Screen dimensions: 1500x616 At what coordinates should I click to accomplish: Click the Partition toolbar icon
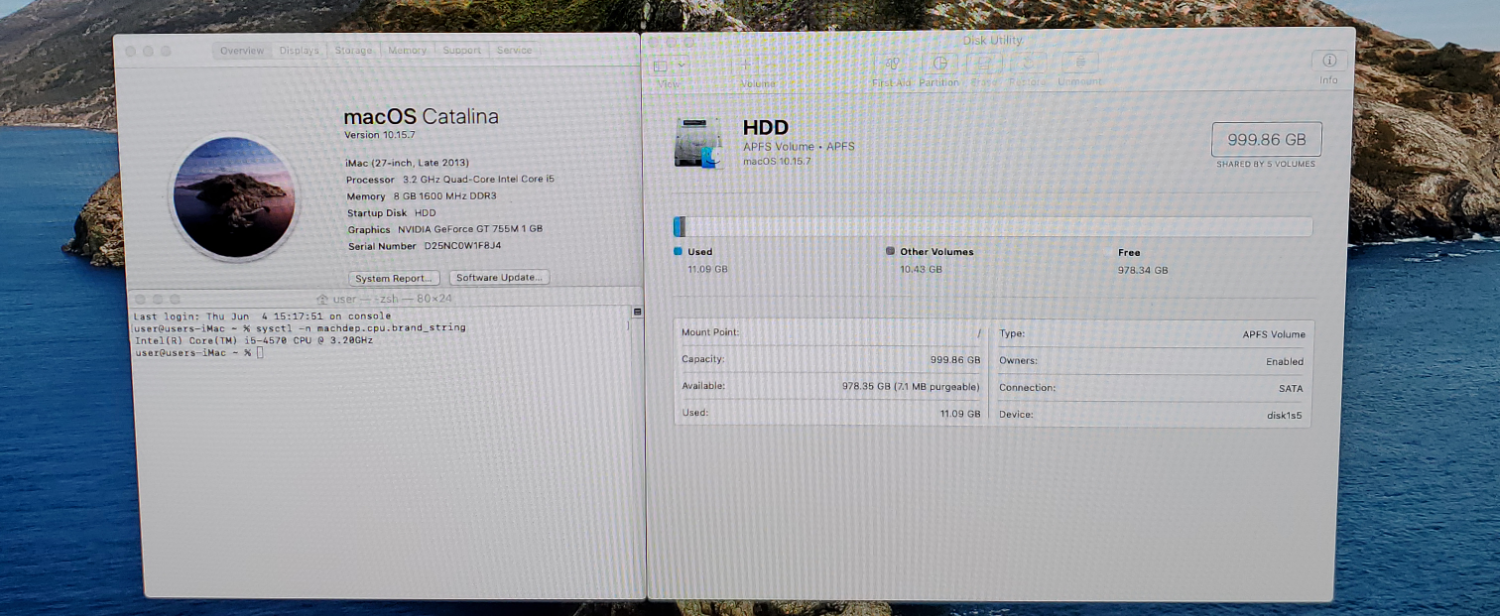pyautogui.click(x=939, y=64)
